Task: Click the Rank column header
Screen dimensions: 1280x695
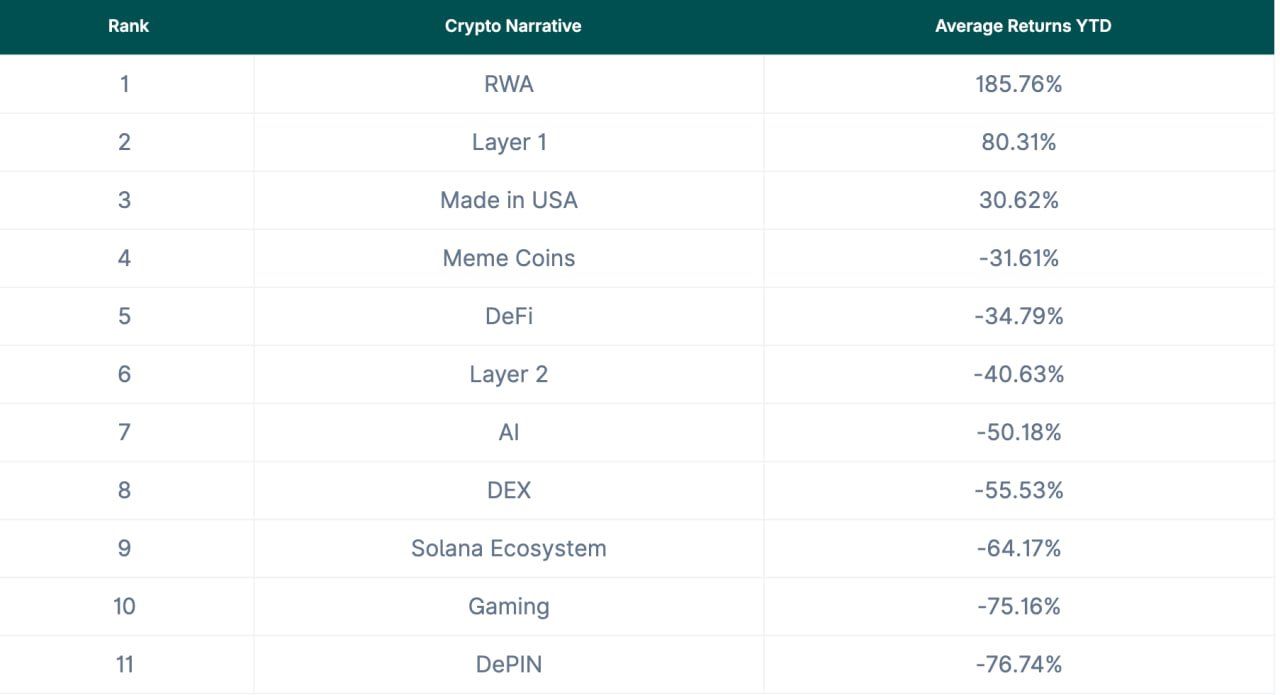Action: (128, 27)
